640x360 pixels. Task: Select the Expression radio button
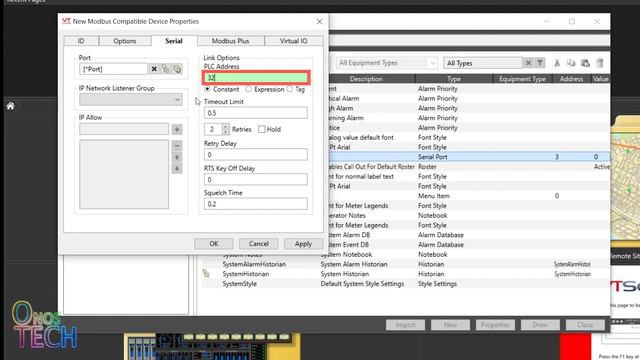point(249,89)
